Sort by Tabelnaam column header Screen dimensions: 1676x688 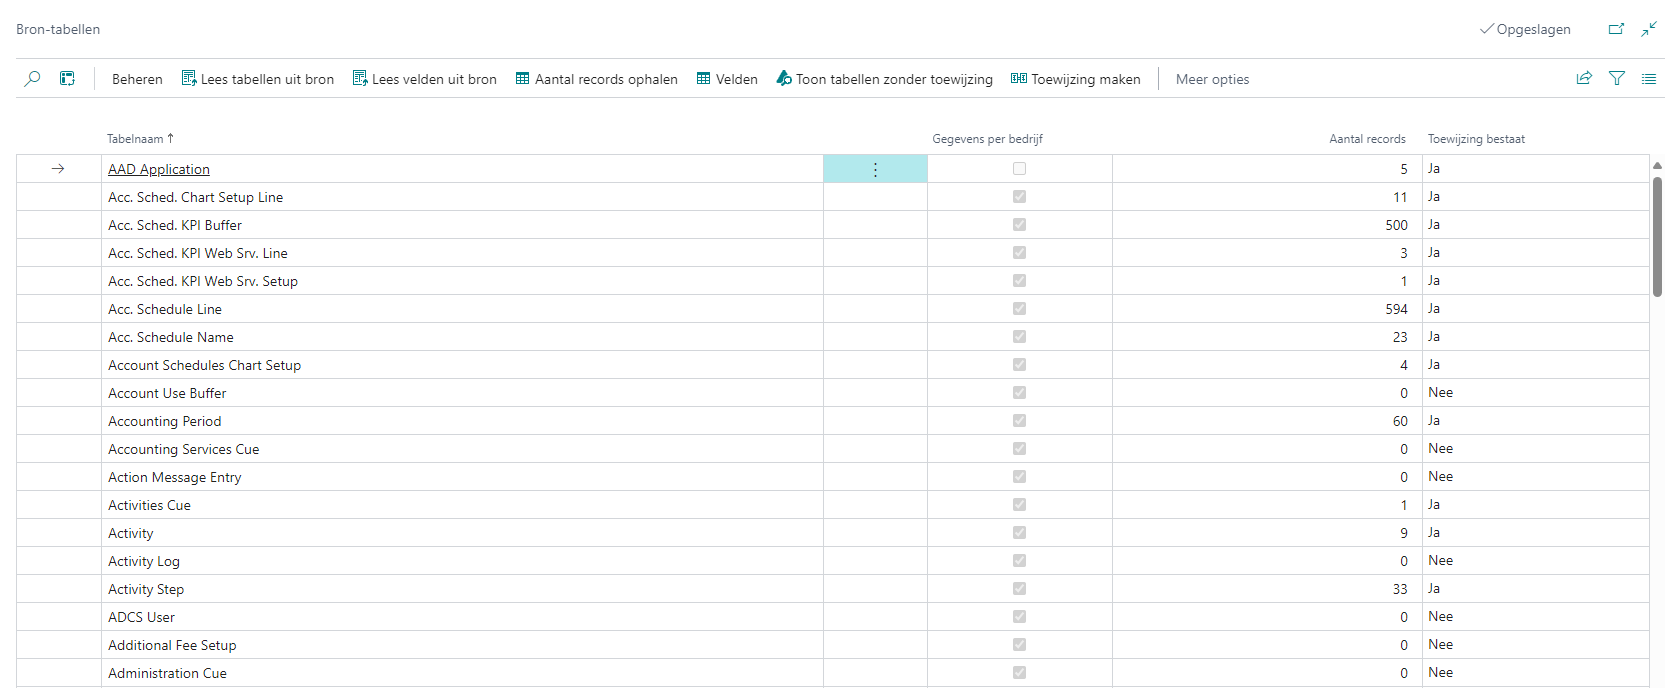(135, 139)
